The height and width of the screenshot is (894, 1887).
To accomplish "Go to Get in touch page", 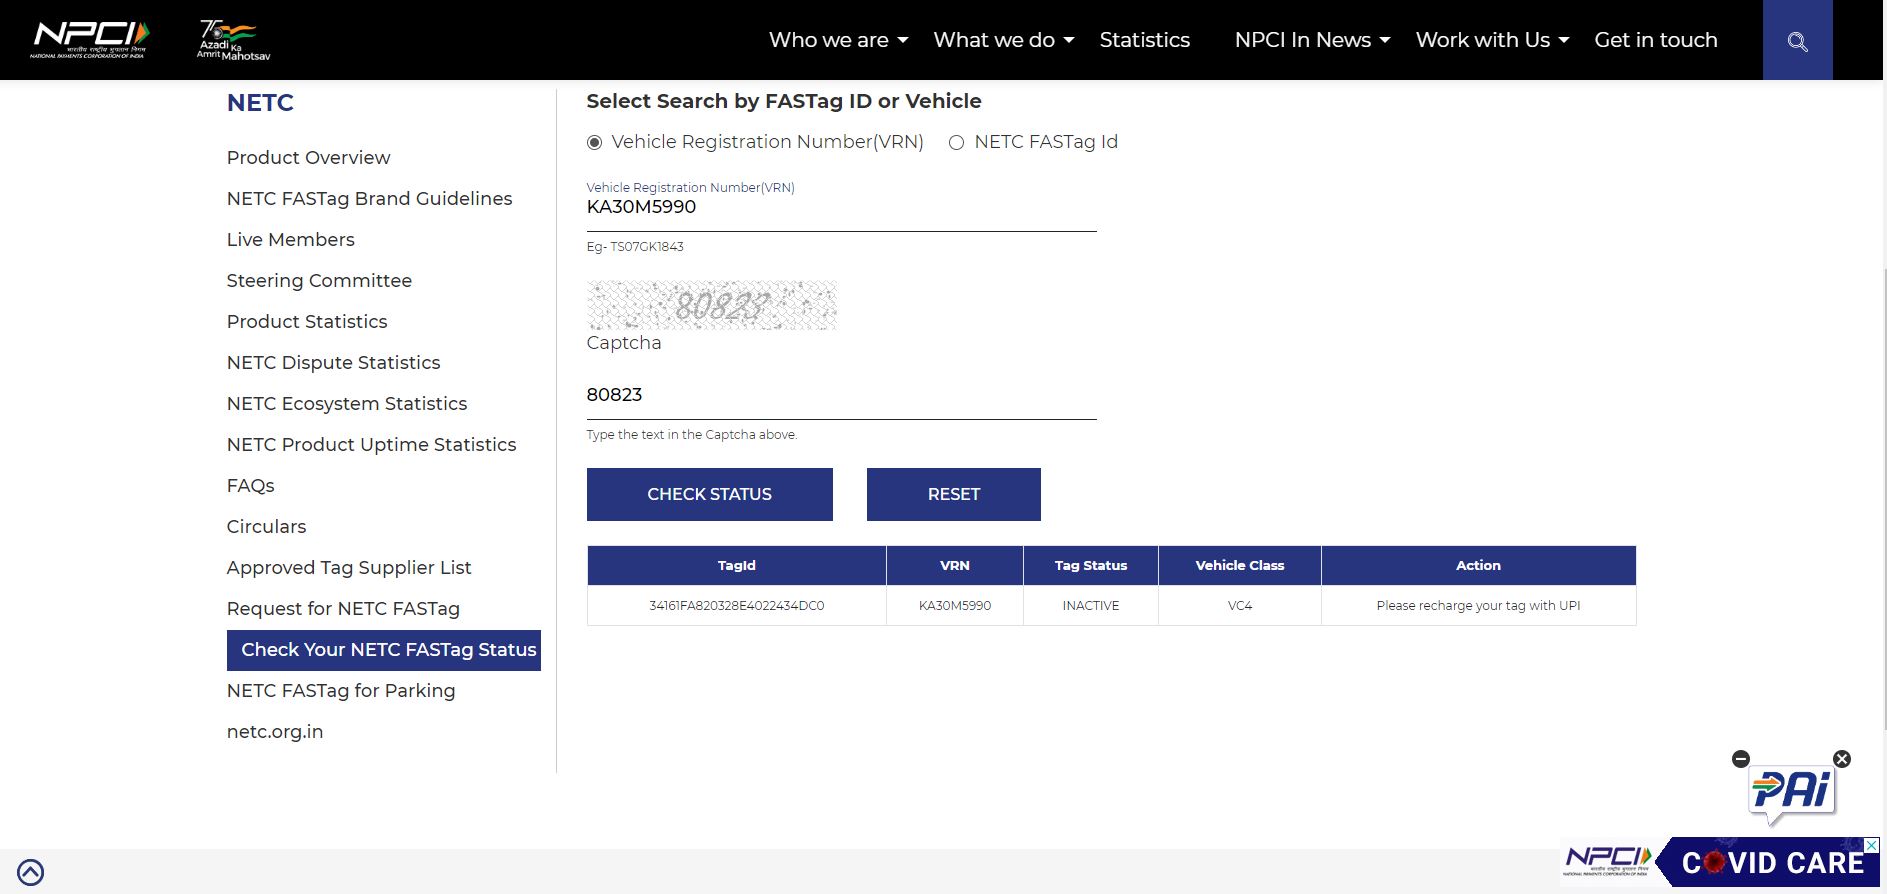I will [x=1655, y=40].
